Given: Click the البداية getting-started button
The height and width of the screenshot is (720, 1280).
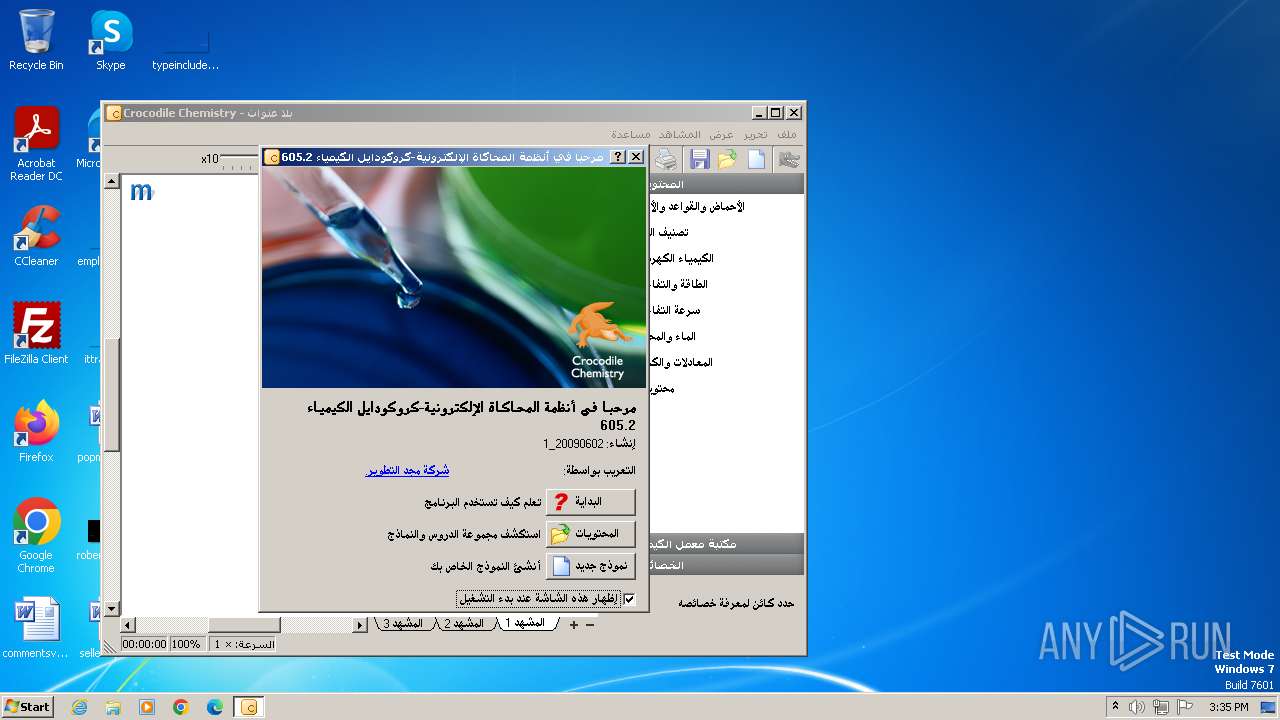Looking at the screenshot, I should [x=590, y=502].
